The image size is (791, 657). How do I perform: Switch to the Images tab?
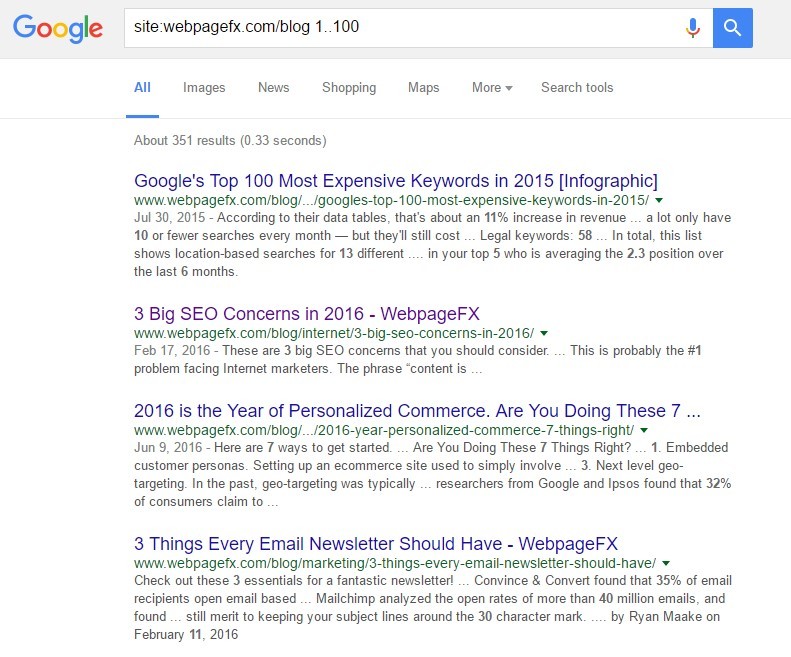click(x=204, y=88)
